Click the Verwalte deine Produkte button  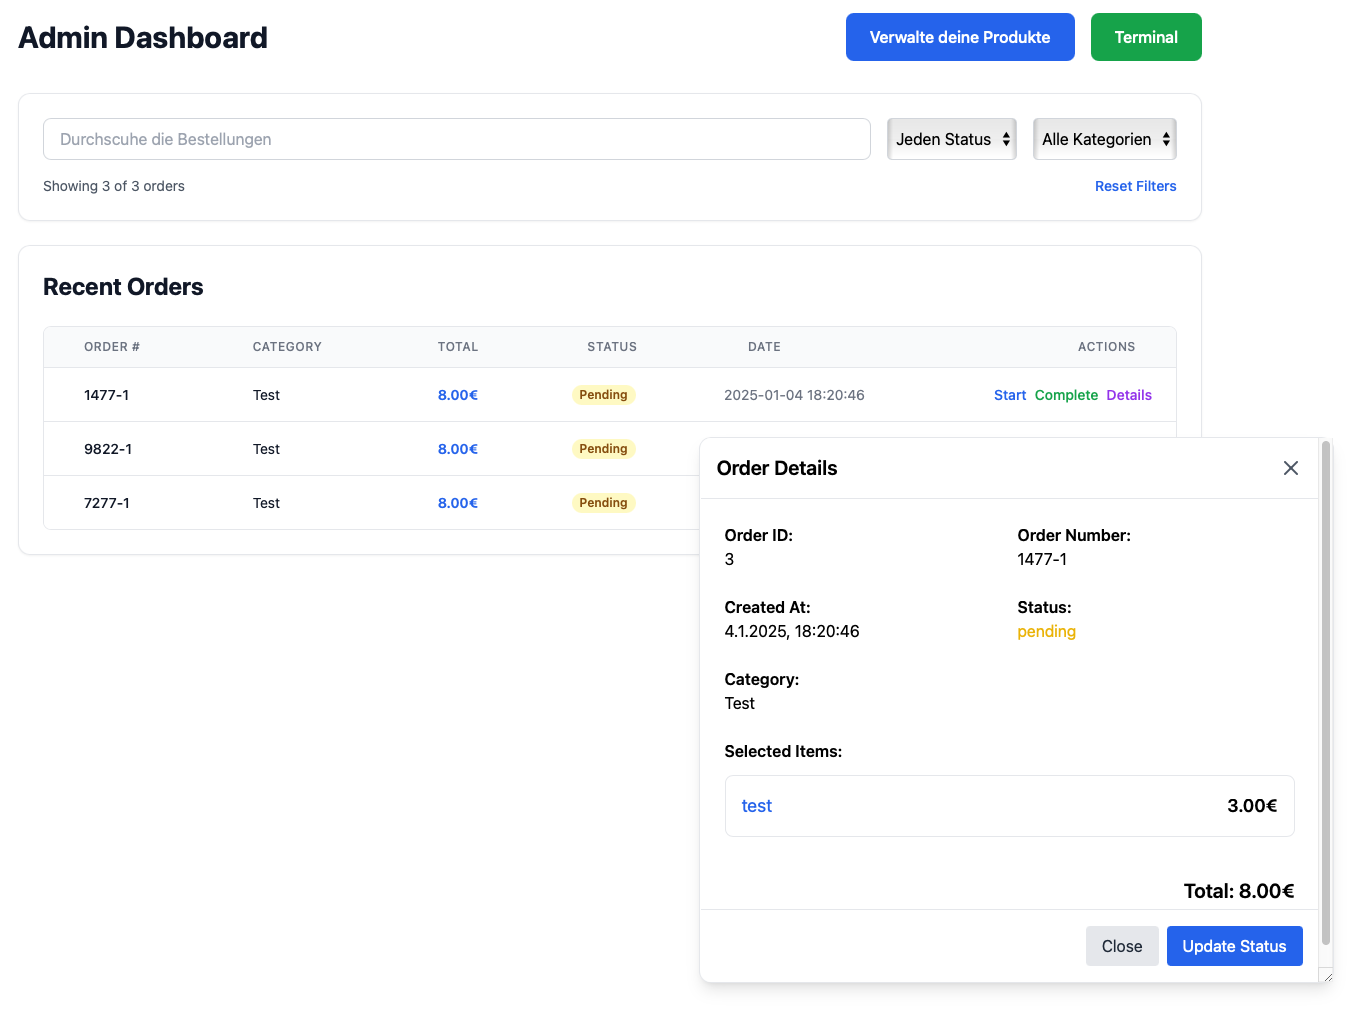coord(960,37)
